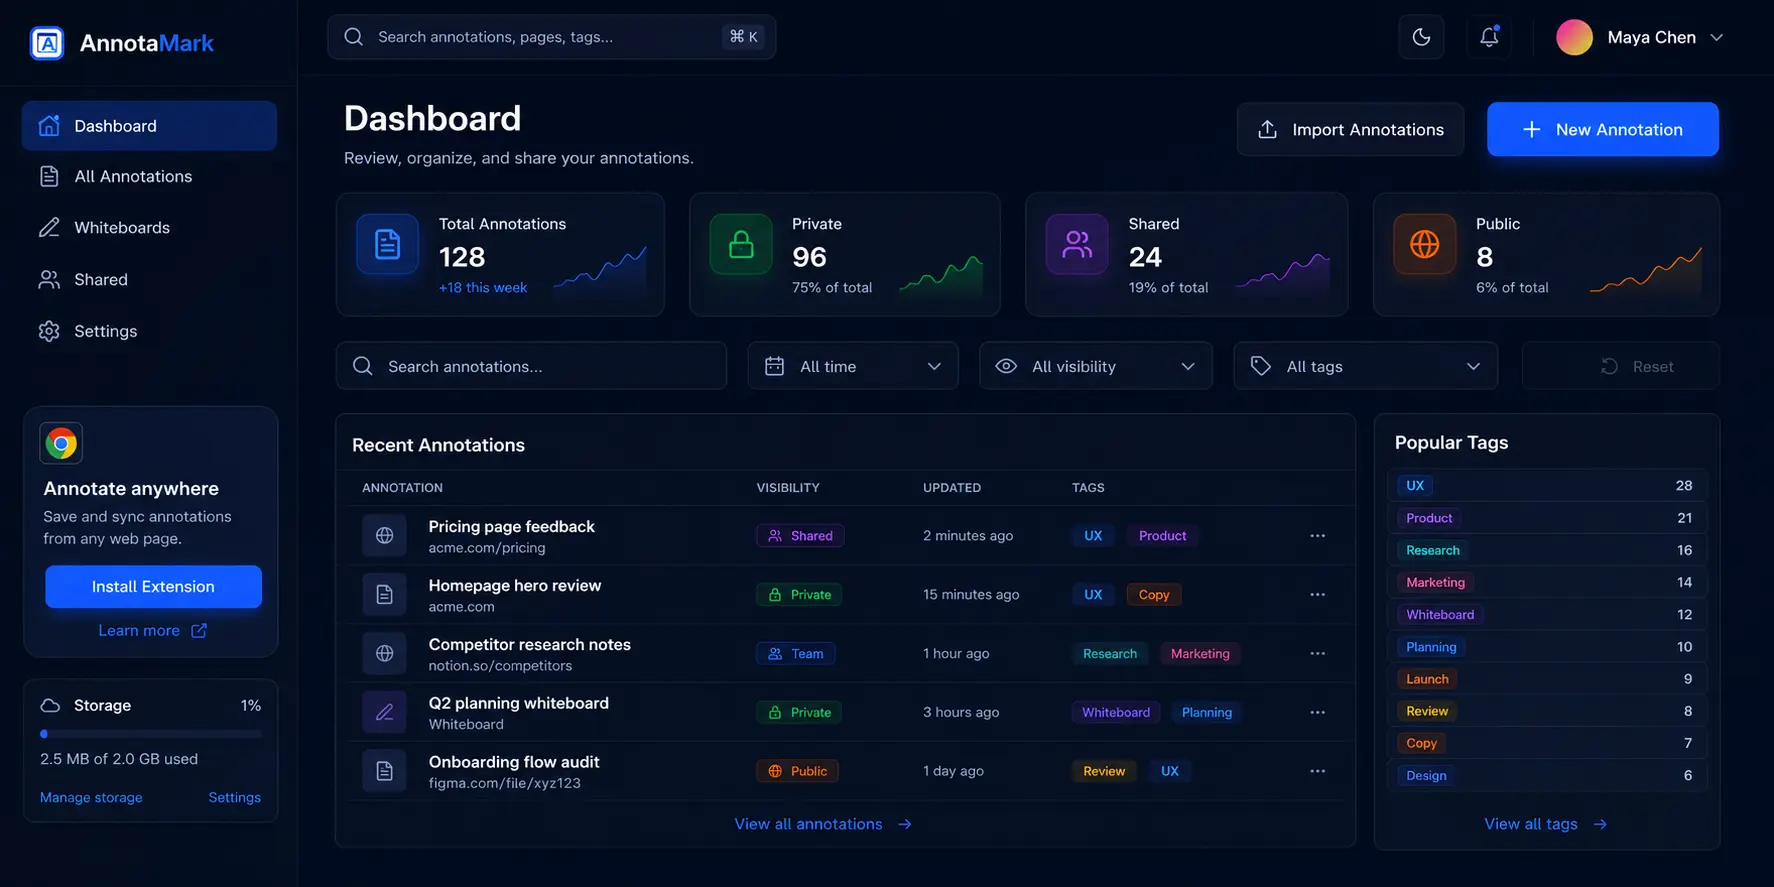
Task: Open Shared in sidebar
Action: point(149,280)
